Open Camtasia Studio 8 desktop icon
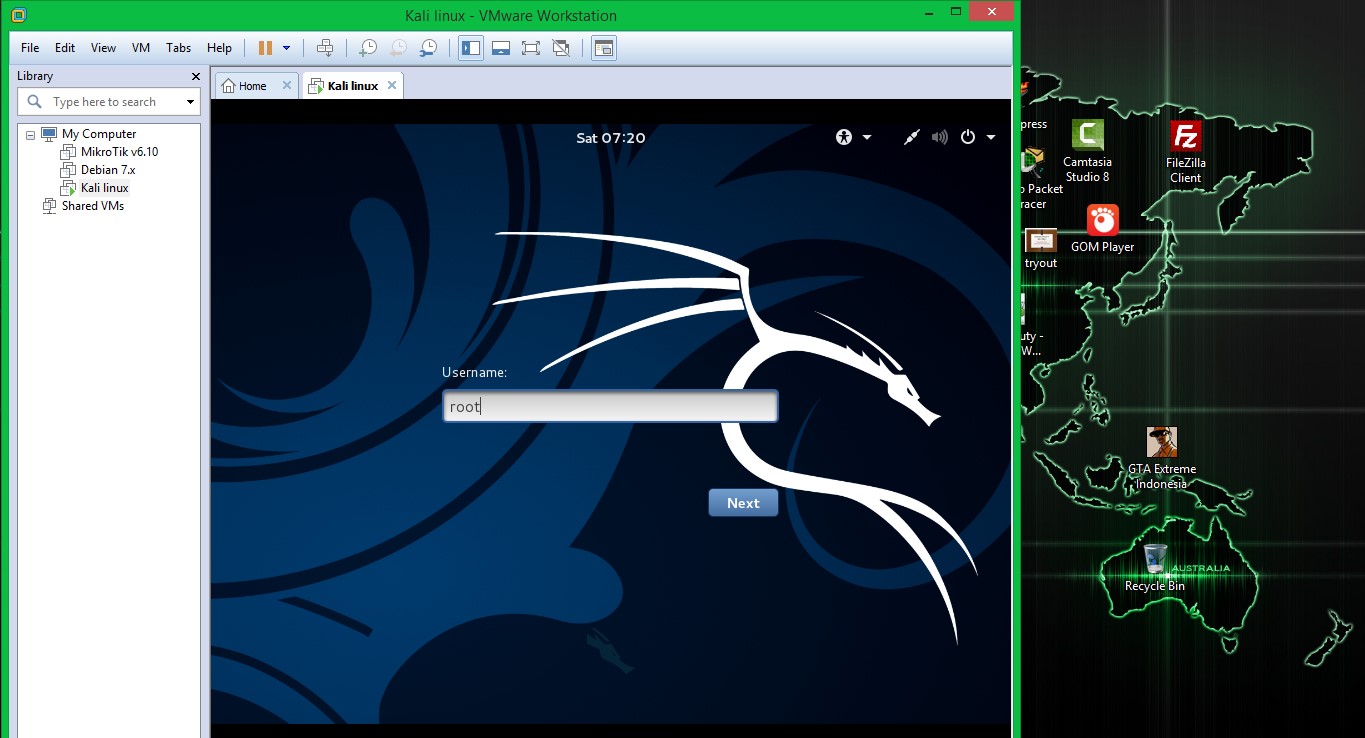1365x738 pixels. 1087,151
